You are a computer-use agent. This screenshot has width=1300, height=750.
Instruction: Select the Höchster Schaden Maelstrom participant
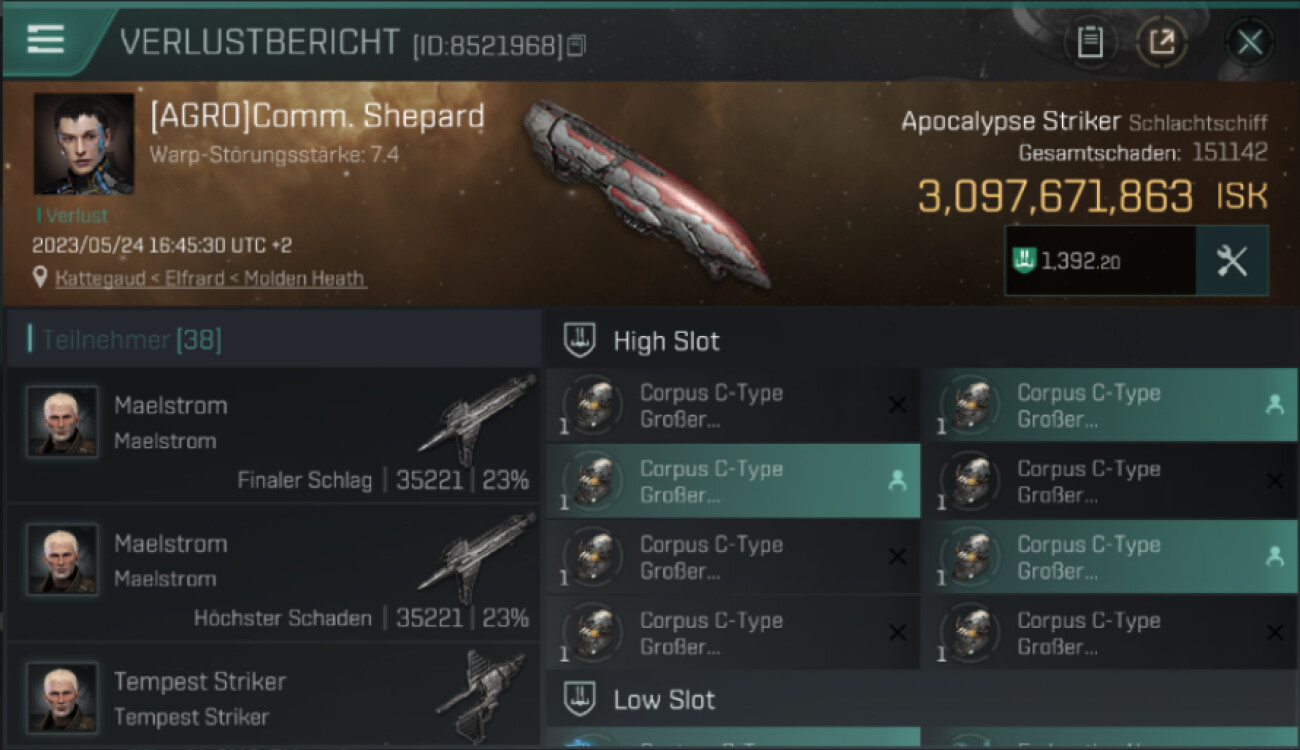pos(273,573)
